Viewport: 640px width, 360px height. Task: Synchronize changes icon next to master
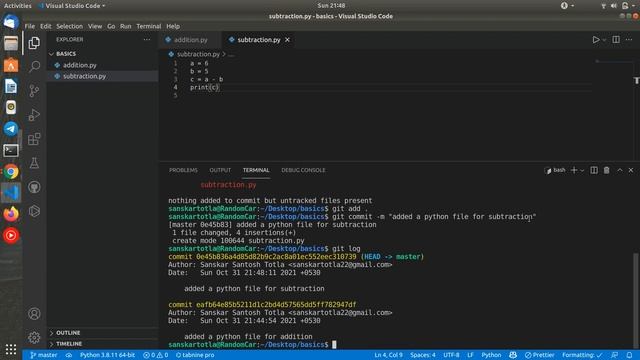coord(69,355)
